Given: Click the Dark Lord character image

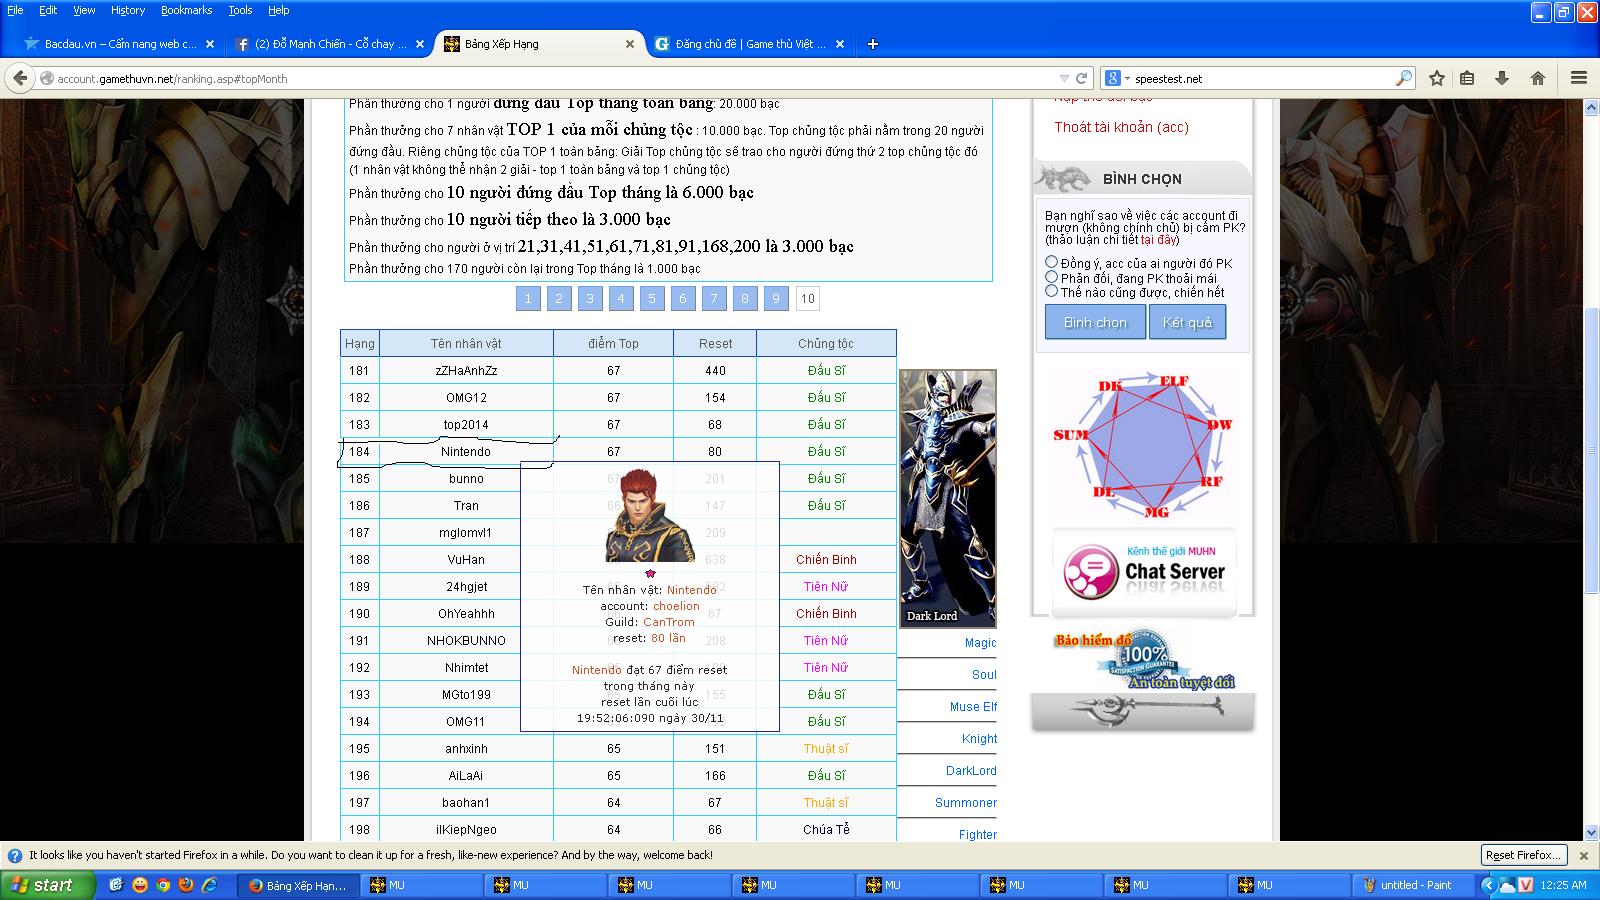Looking at the screenshot, I should pos(948,498).
